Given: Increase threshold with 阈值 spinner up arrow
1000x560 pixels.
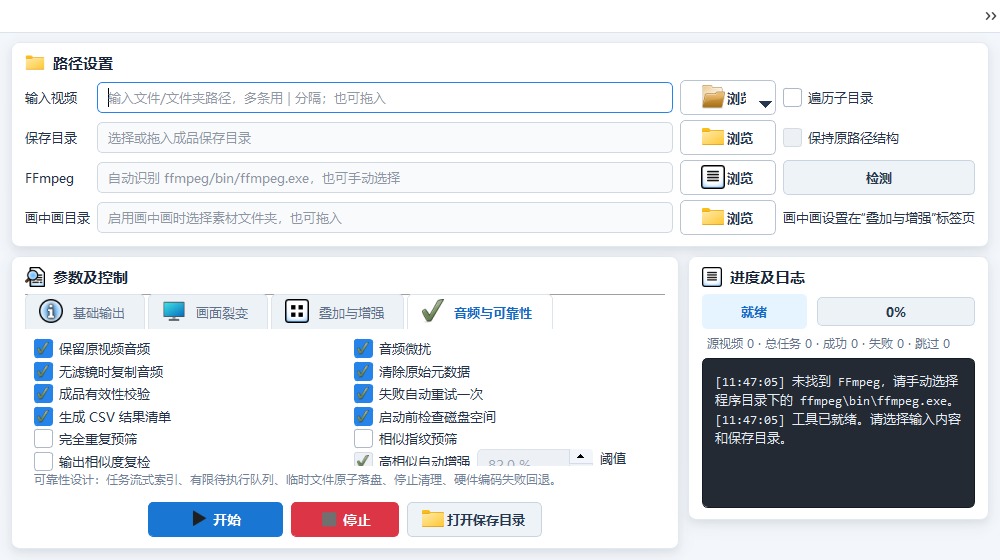Looking at the screenshot, I should [580, 457].
